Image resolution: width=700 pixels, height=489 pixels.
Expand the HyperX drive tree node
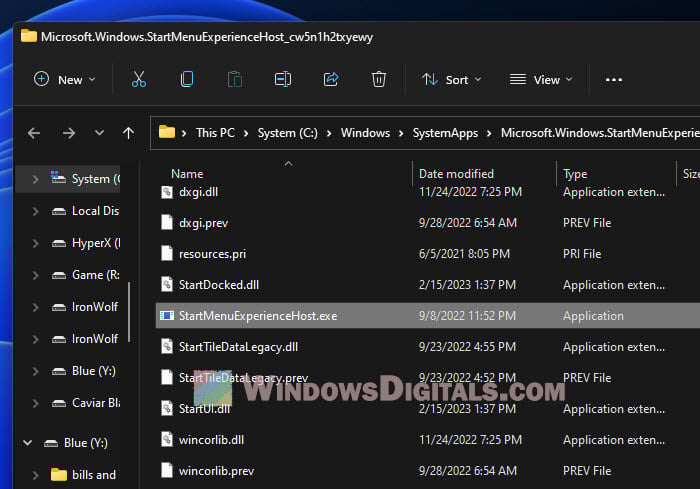coord(35,243)
